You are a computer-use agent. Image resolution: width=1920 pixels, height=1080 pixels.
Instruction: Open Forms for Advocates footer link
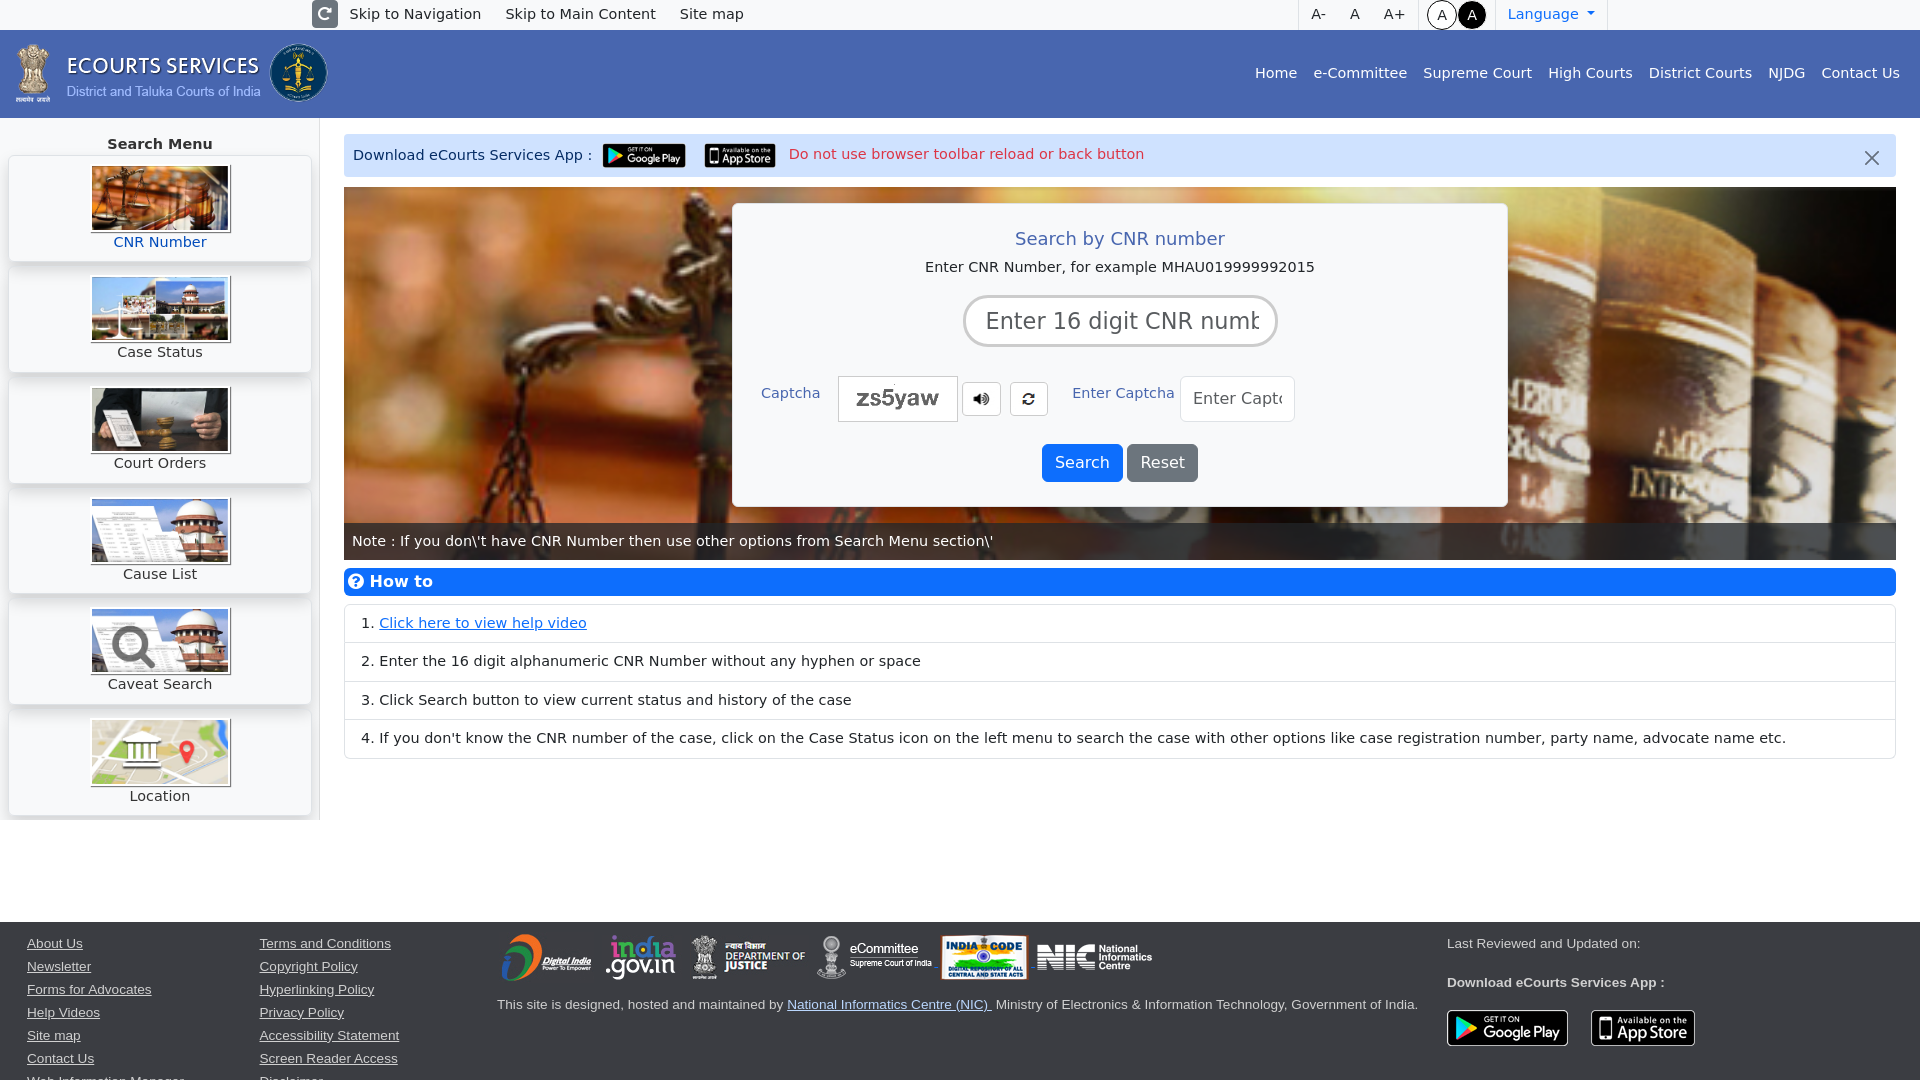tap(89, 990)
